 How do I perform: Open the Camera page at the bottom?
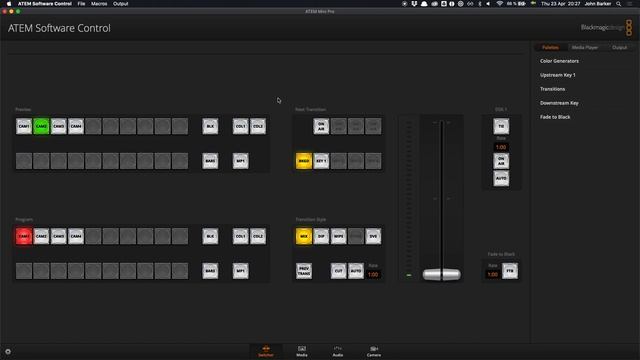tap(373, 351)
